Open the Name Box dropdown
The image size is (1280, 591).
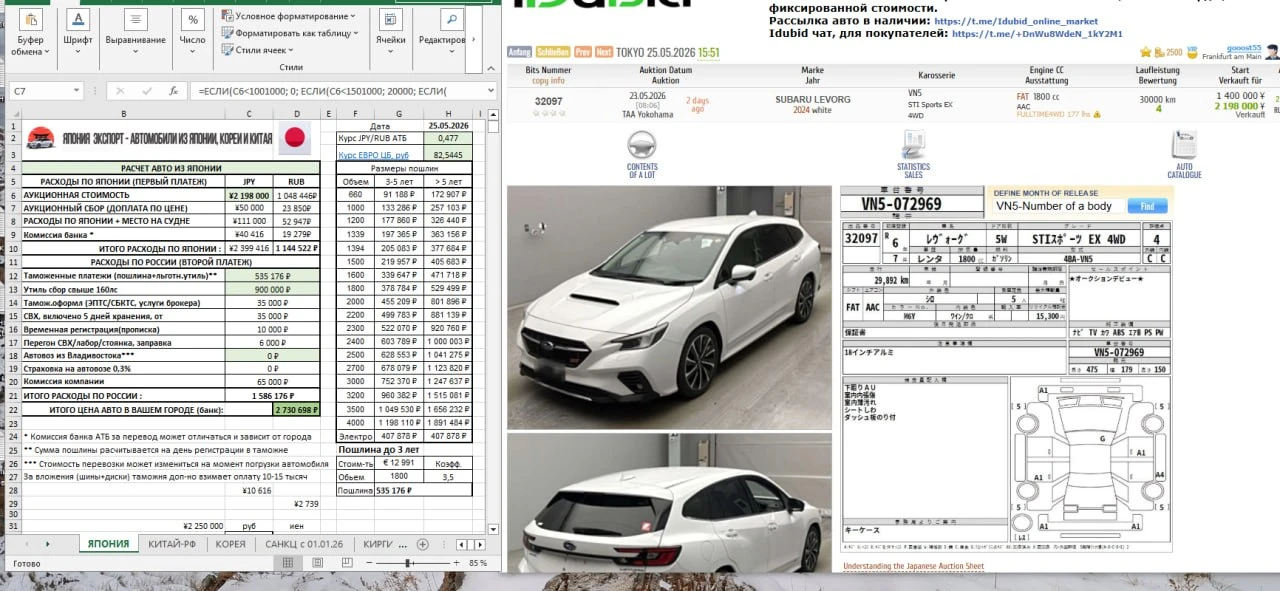(77, 91)
